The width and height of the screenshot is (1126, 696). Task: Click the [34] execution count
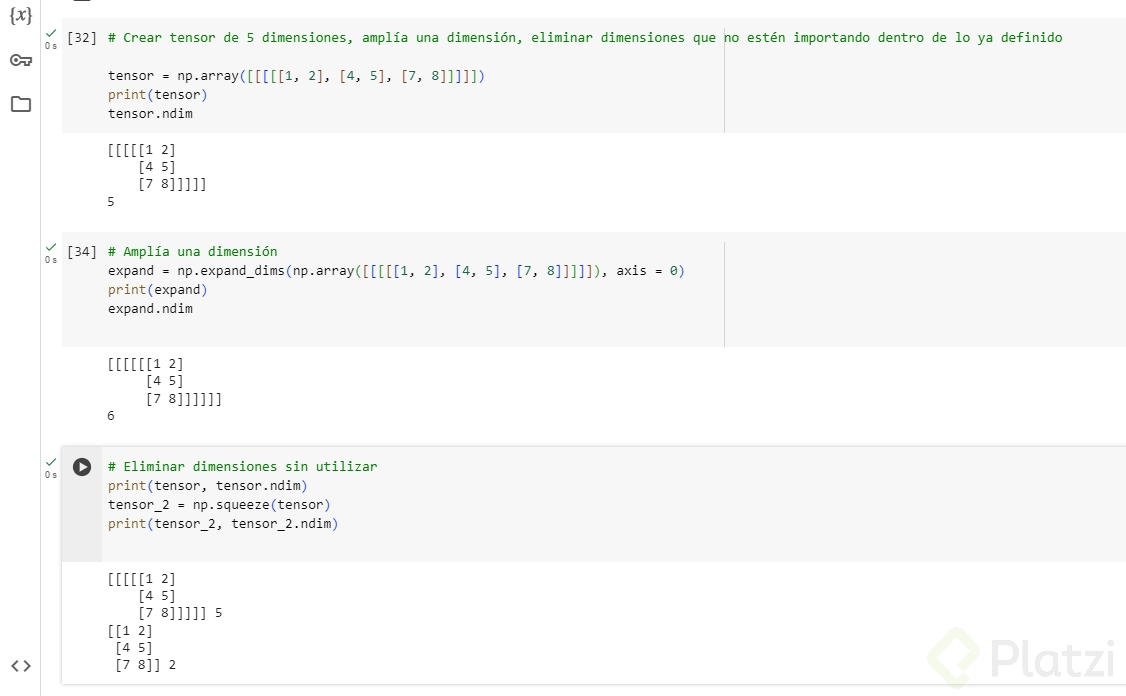(81, 252)
